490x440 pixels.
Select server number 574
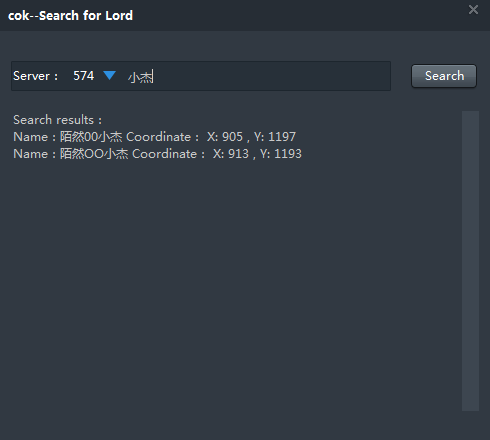coord(84,76)
